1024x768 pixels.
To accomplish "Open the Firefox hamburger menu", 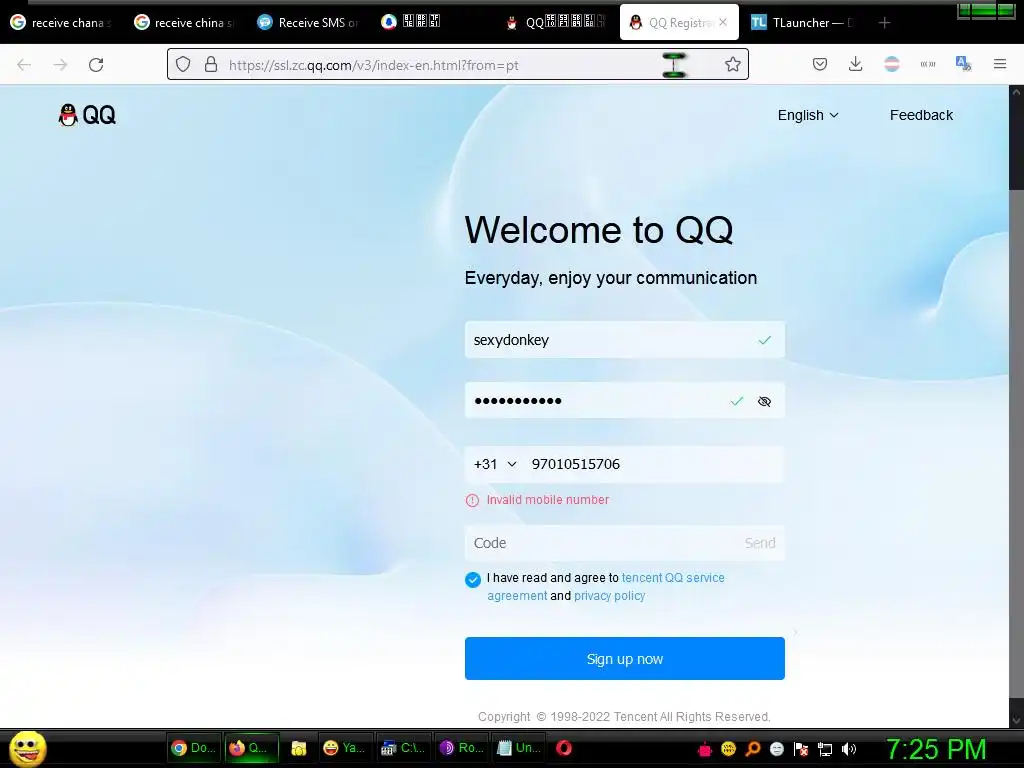I will [x=1000, y=64].
